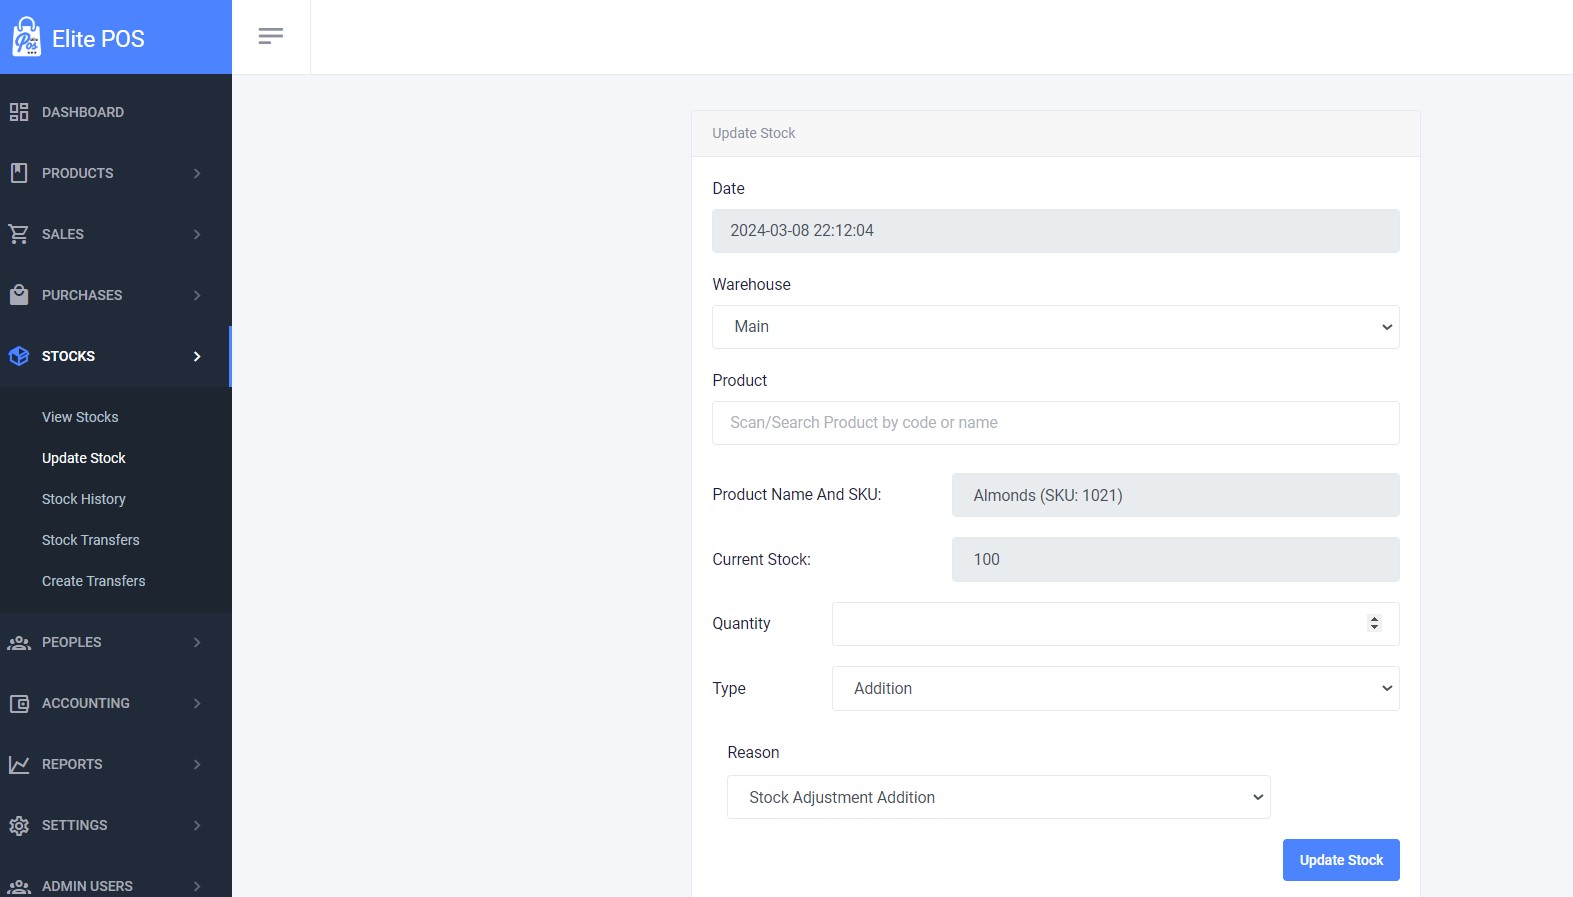Click the Reason field label
Viewport: 1573px width, 897px height.
(x=753, y=752)
